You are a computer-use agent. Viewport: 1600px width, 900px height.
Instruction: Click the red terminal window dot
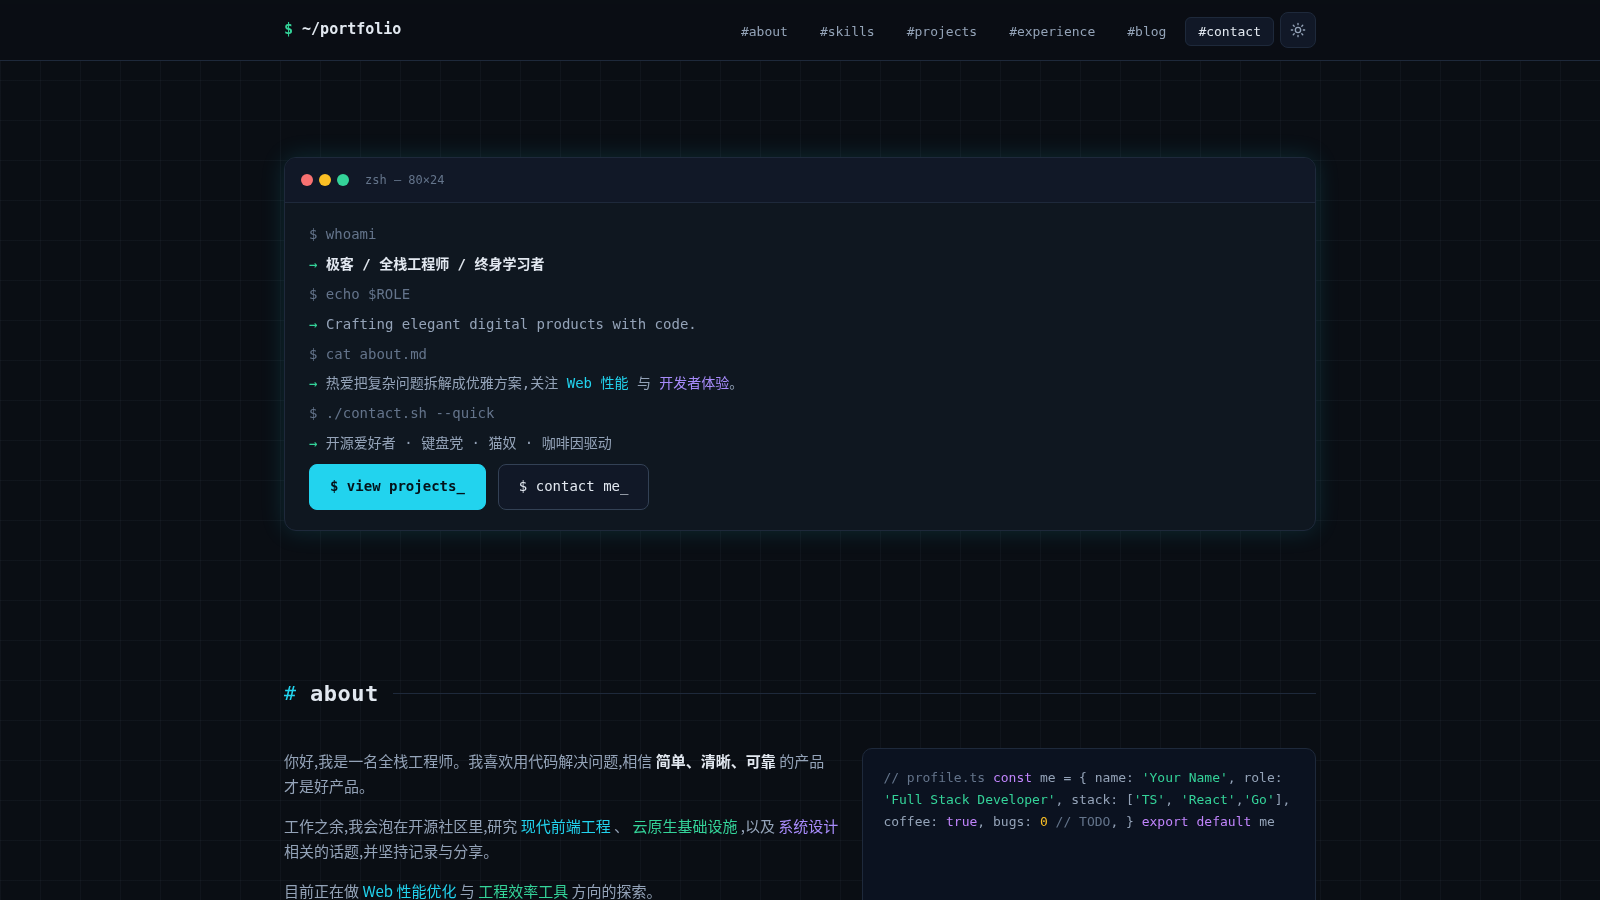(307, 180)
